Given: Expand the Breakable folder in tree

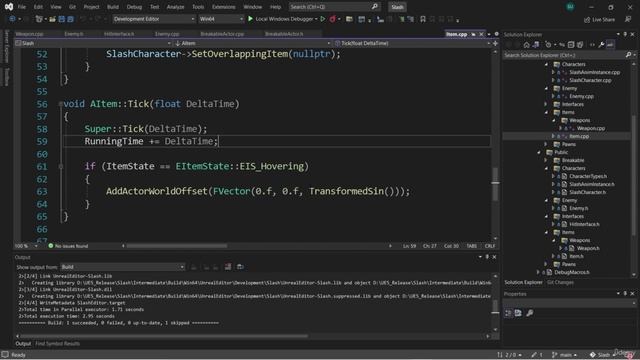Looking at the screenshot, I should 547,160.
